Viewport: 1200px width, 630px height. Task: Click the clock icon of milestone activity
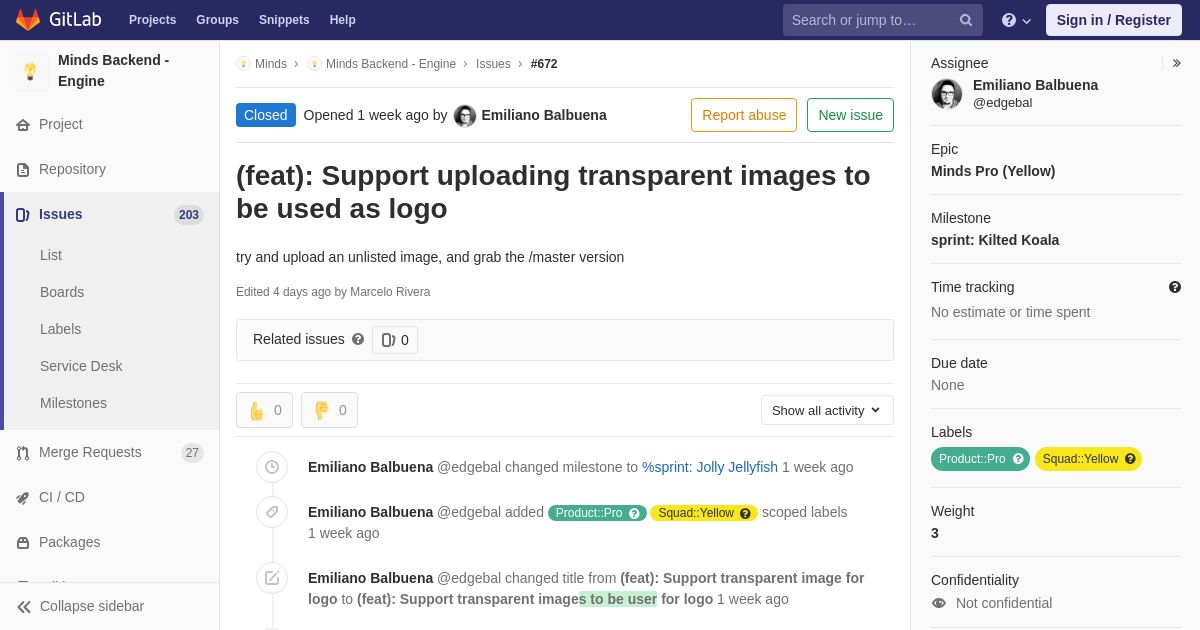click(272, 467)
